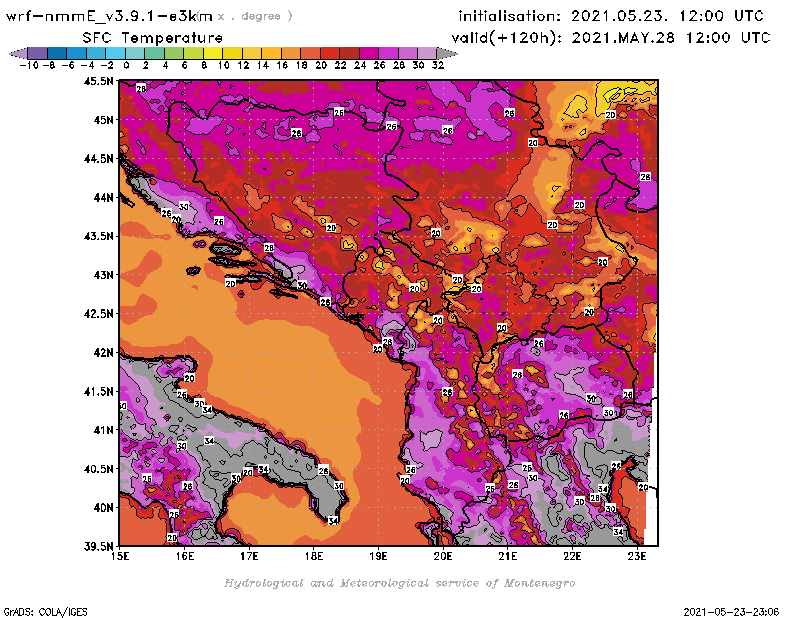The height and width of the screenshot is (618, 800).
Task: Click legend tick label 16
Action: (282, 65)
